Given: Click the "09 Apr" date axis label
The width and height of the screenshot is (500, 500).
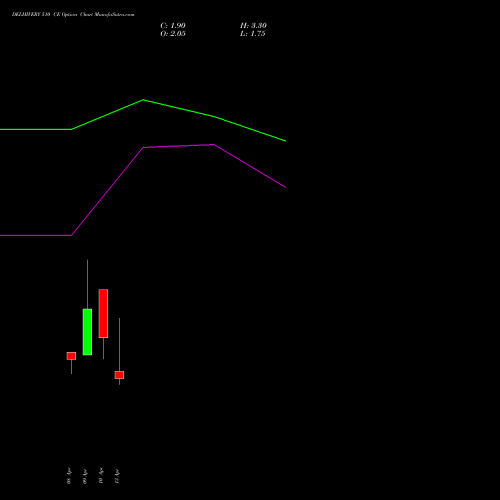Looking at the screenshot, I should point(85,476).
